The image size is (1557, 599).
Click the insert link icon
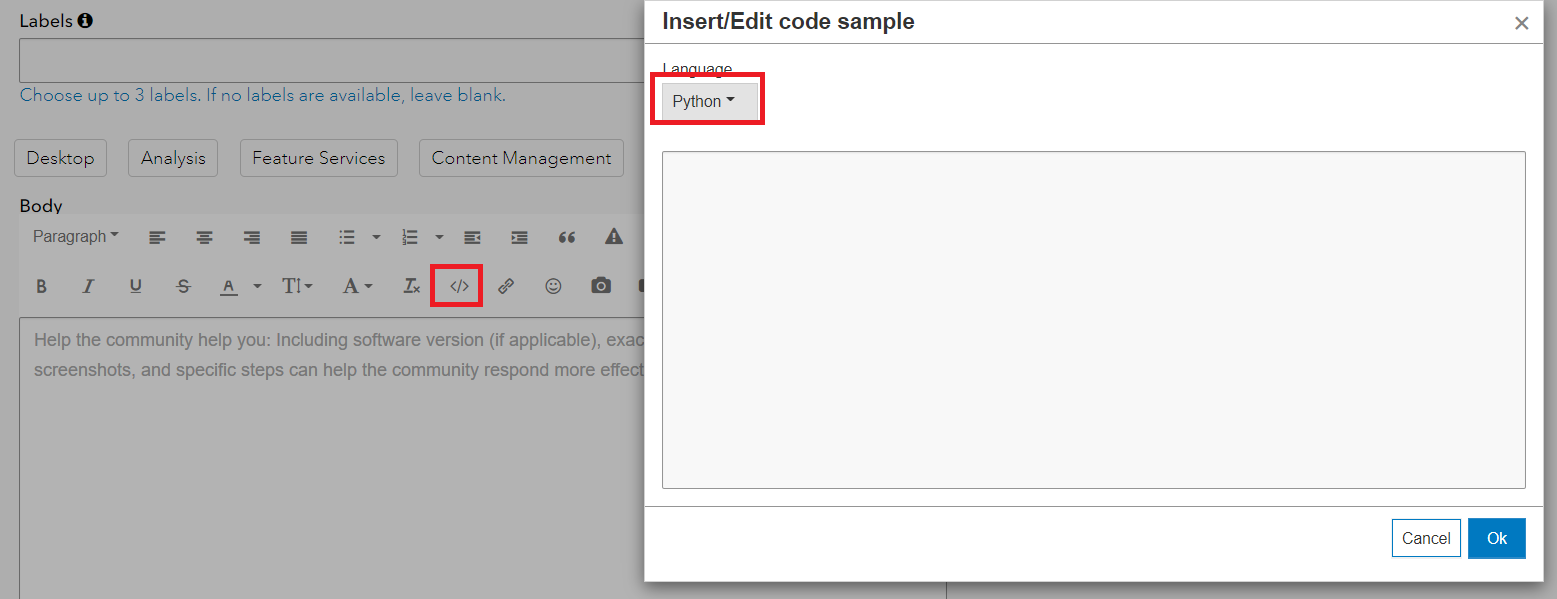tap(506, 286)
